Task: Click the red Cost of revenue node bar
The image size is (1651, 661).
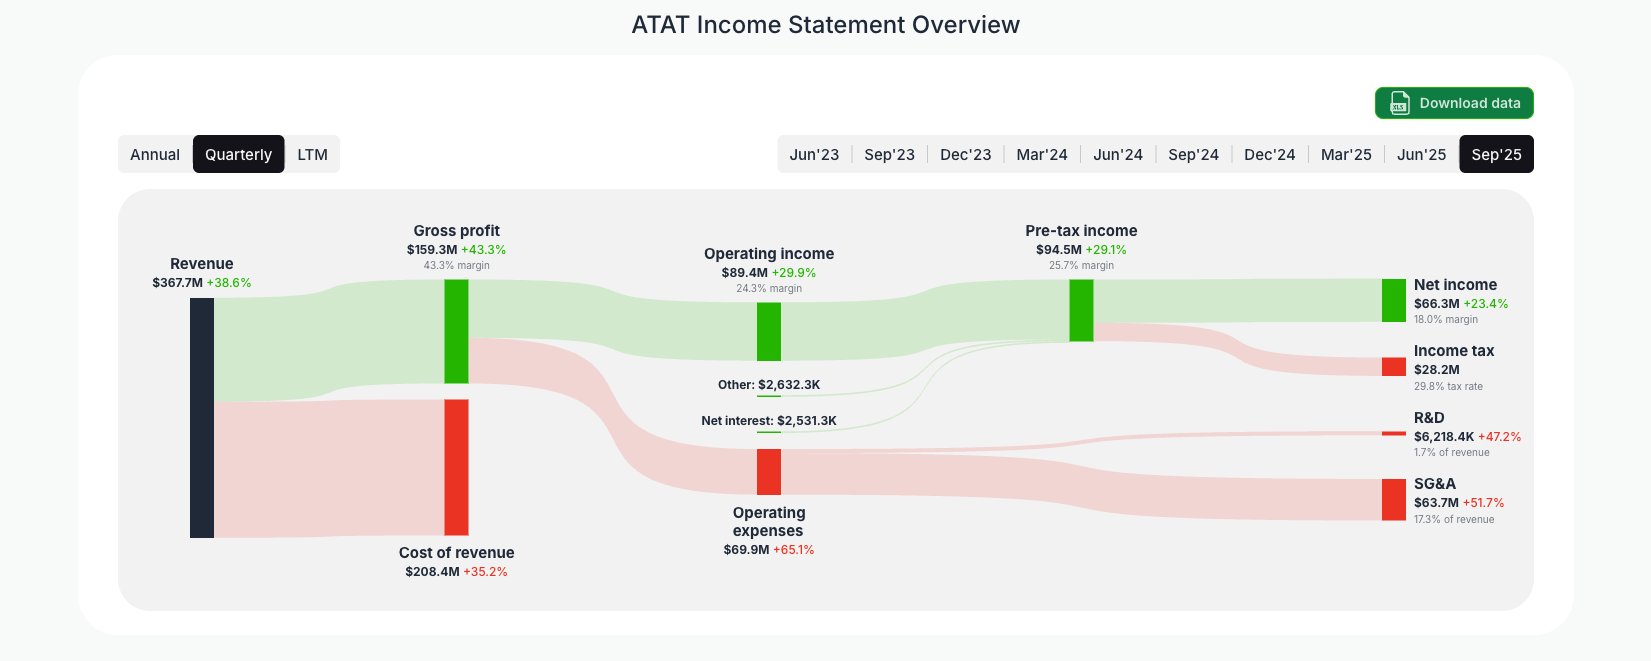Action: pyautogui.click(x=456, y=468)
